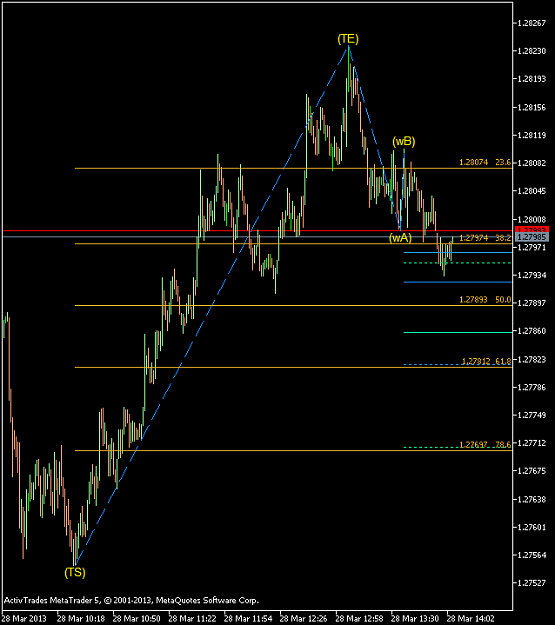Click the 28 Mar 11:54 time label
Screen dimensions: 555x625
click(x=248, y=619)
